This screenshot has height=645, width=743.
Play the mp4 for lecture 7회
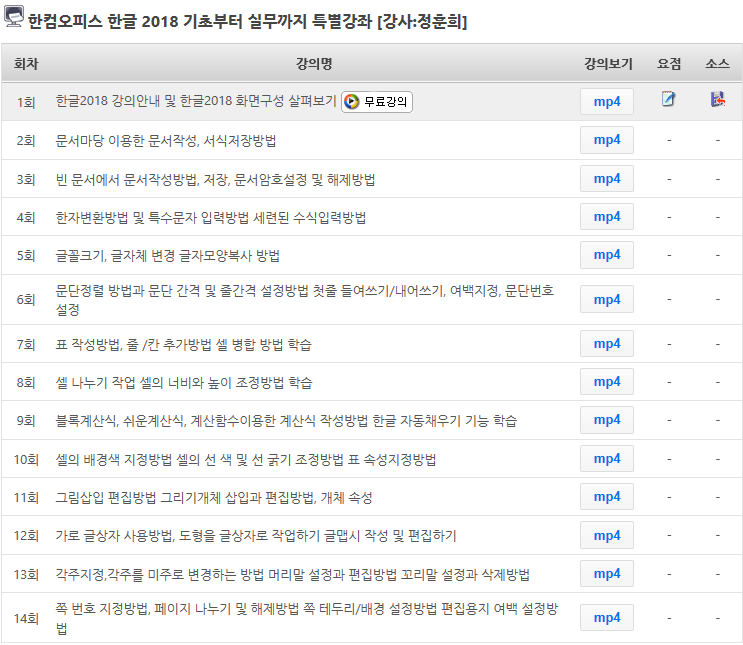[x=607, y=344]
